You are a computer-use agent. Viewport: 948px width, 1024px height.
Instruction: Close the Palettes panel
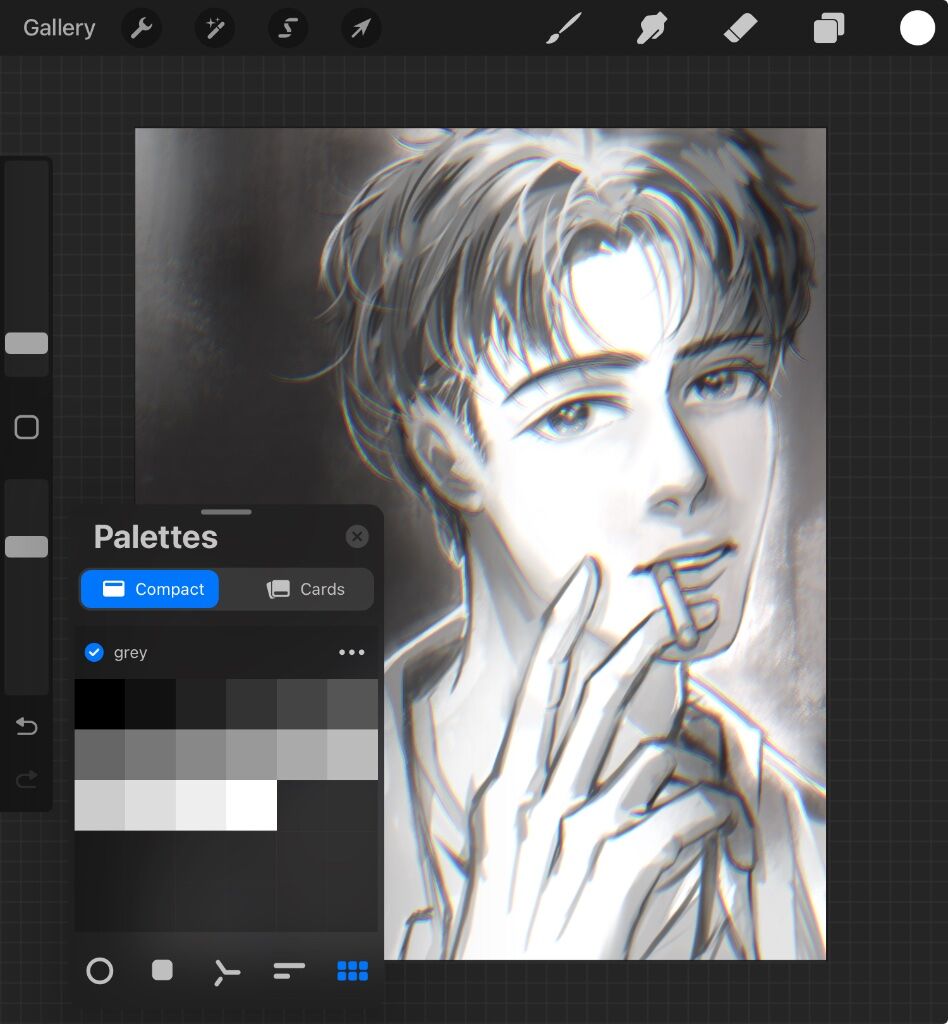357,537
